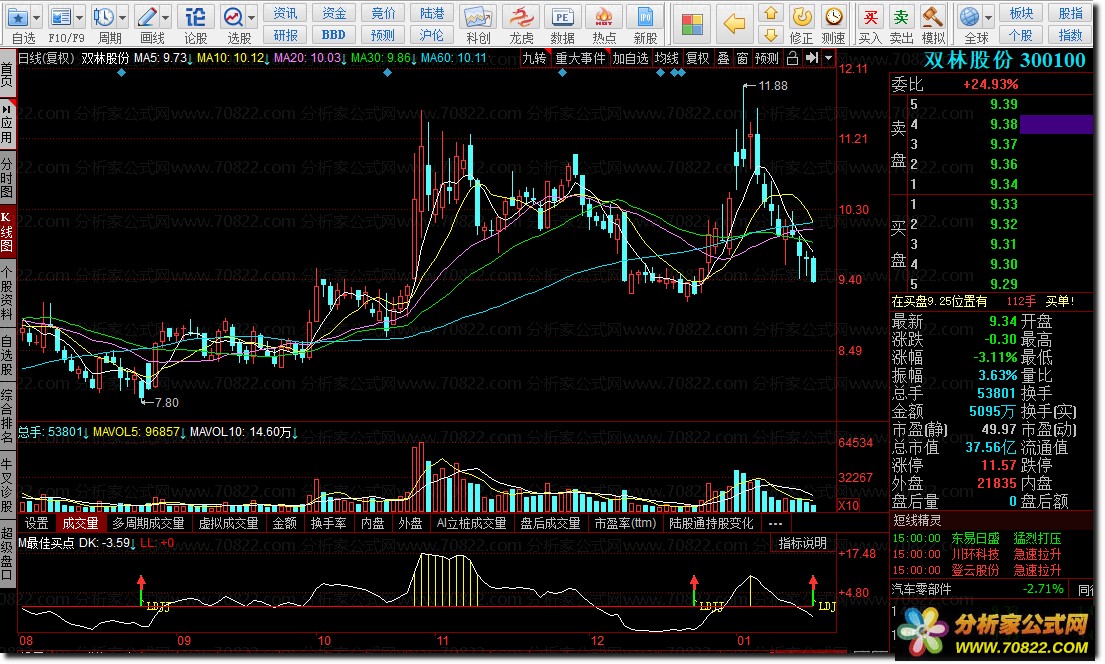Expand the 自选 dropdown arrow
The width and height of the screenshot is (1105, 664).
[37, 18]
